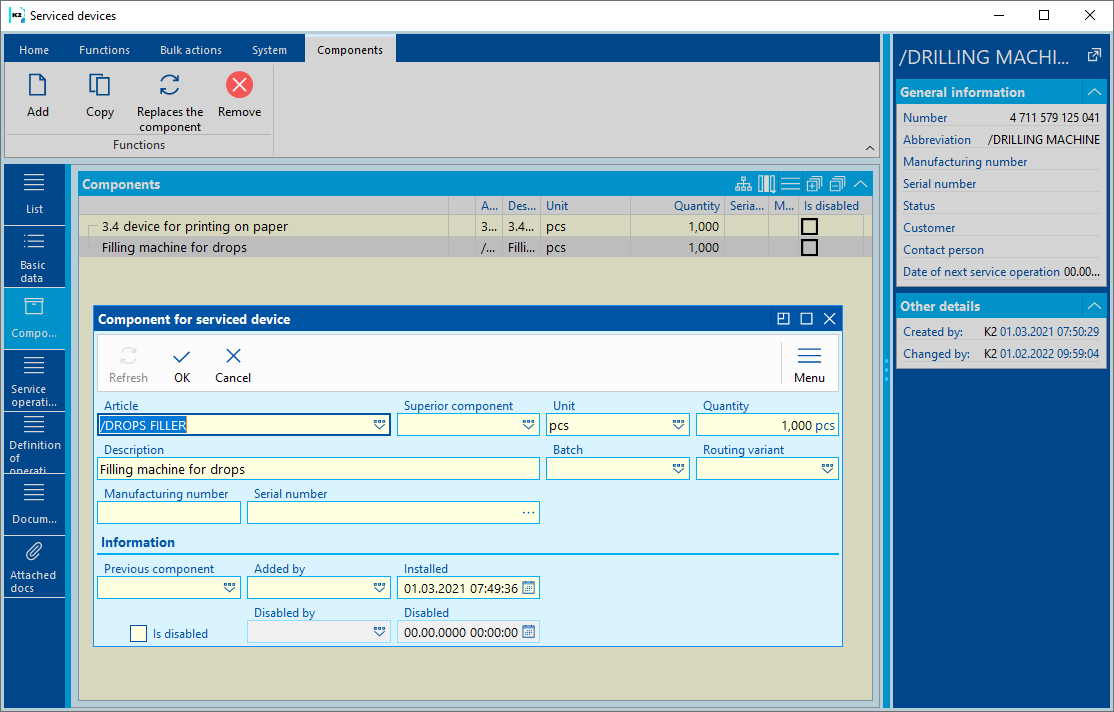1114x712 pixels.
Task: Open the Documents sidebar item
Action: [34, 505]
